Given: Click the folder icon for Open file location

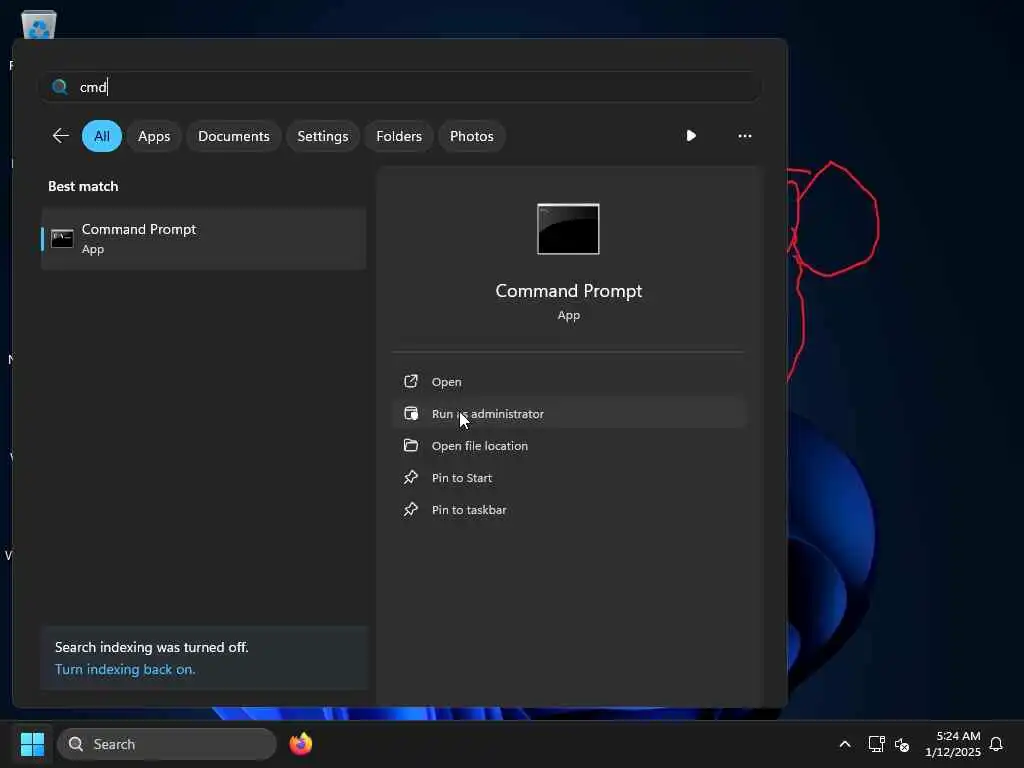Looking at the screenshot, I should 411,445.
